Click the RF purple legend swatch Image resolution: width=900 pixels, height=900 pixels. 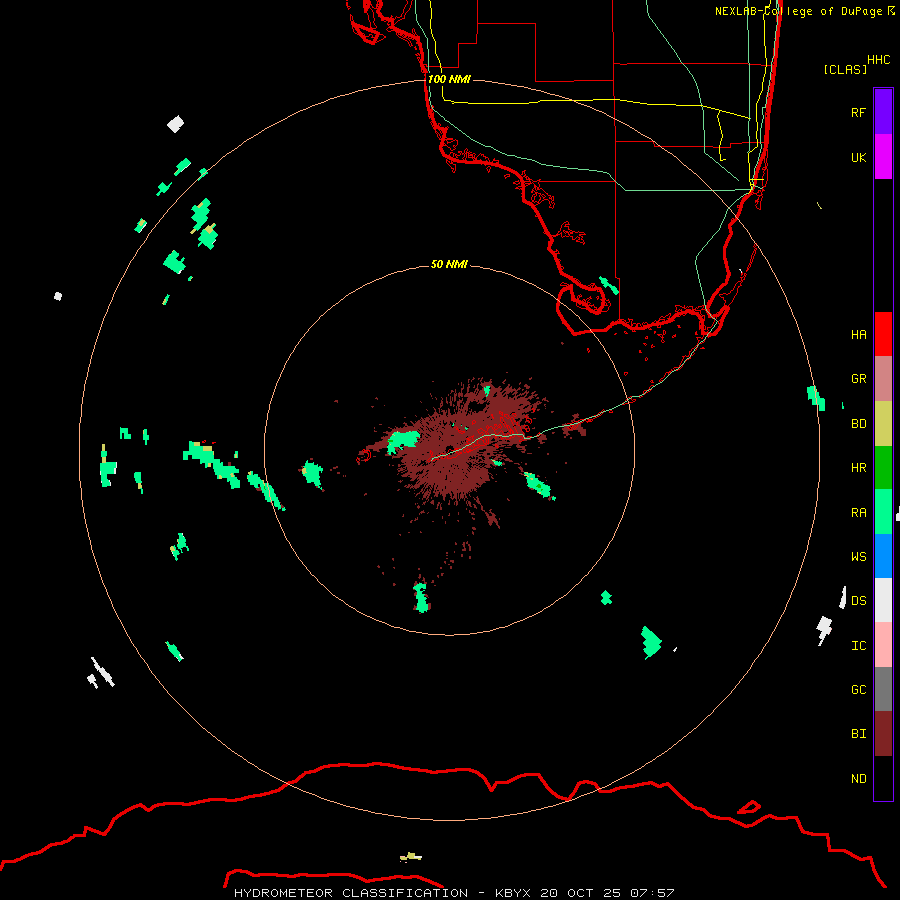(x=883, y=112)
